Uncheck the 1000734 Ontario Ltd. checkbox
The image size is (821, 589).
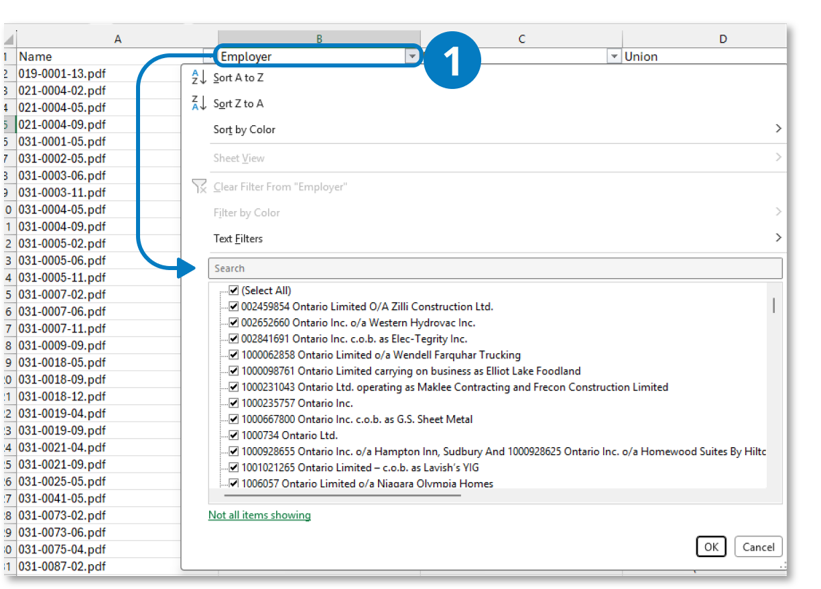click(x=234, y=436)
